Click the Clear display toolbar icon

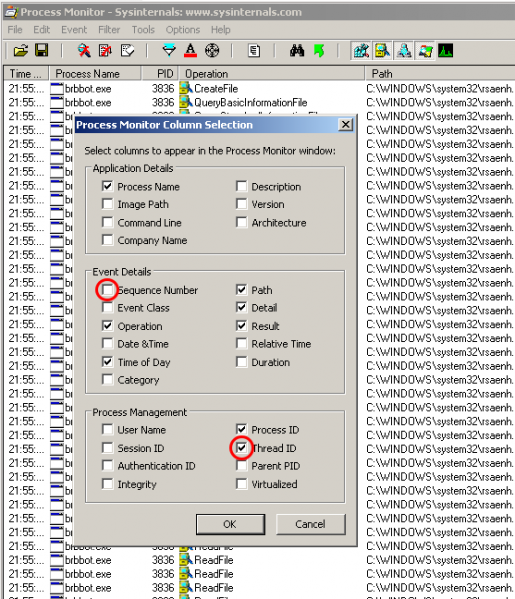click(x=127, y=50)
